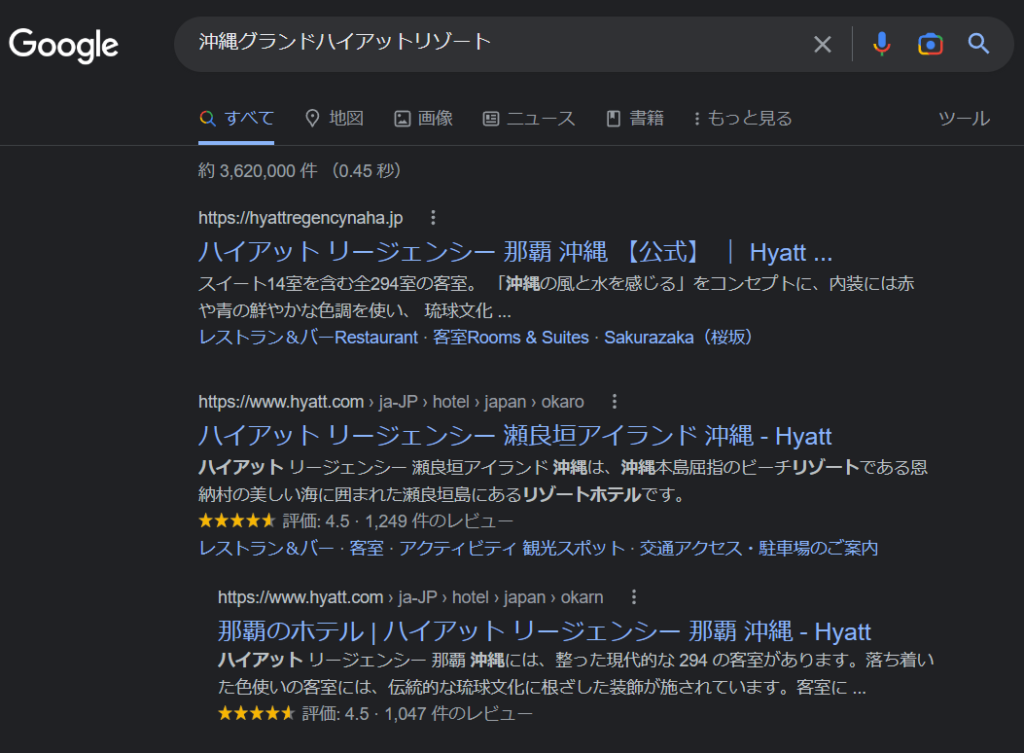The height and width of the screenshot is (753, 1024).
Task: Click the 約 3,620,000 件 result count
Action: pos(258,170)
